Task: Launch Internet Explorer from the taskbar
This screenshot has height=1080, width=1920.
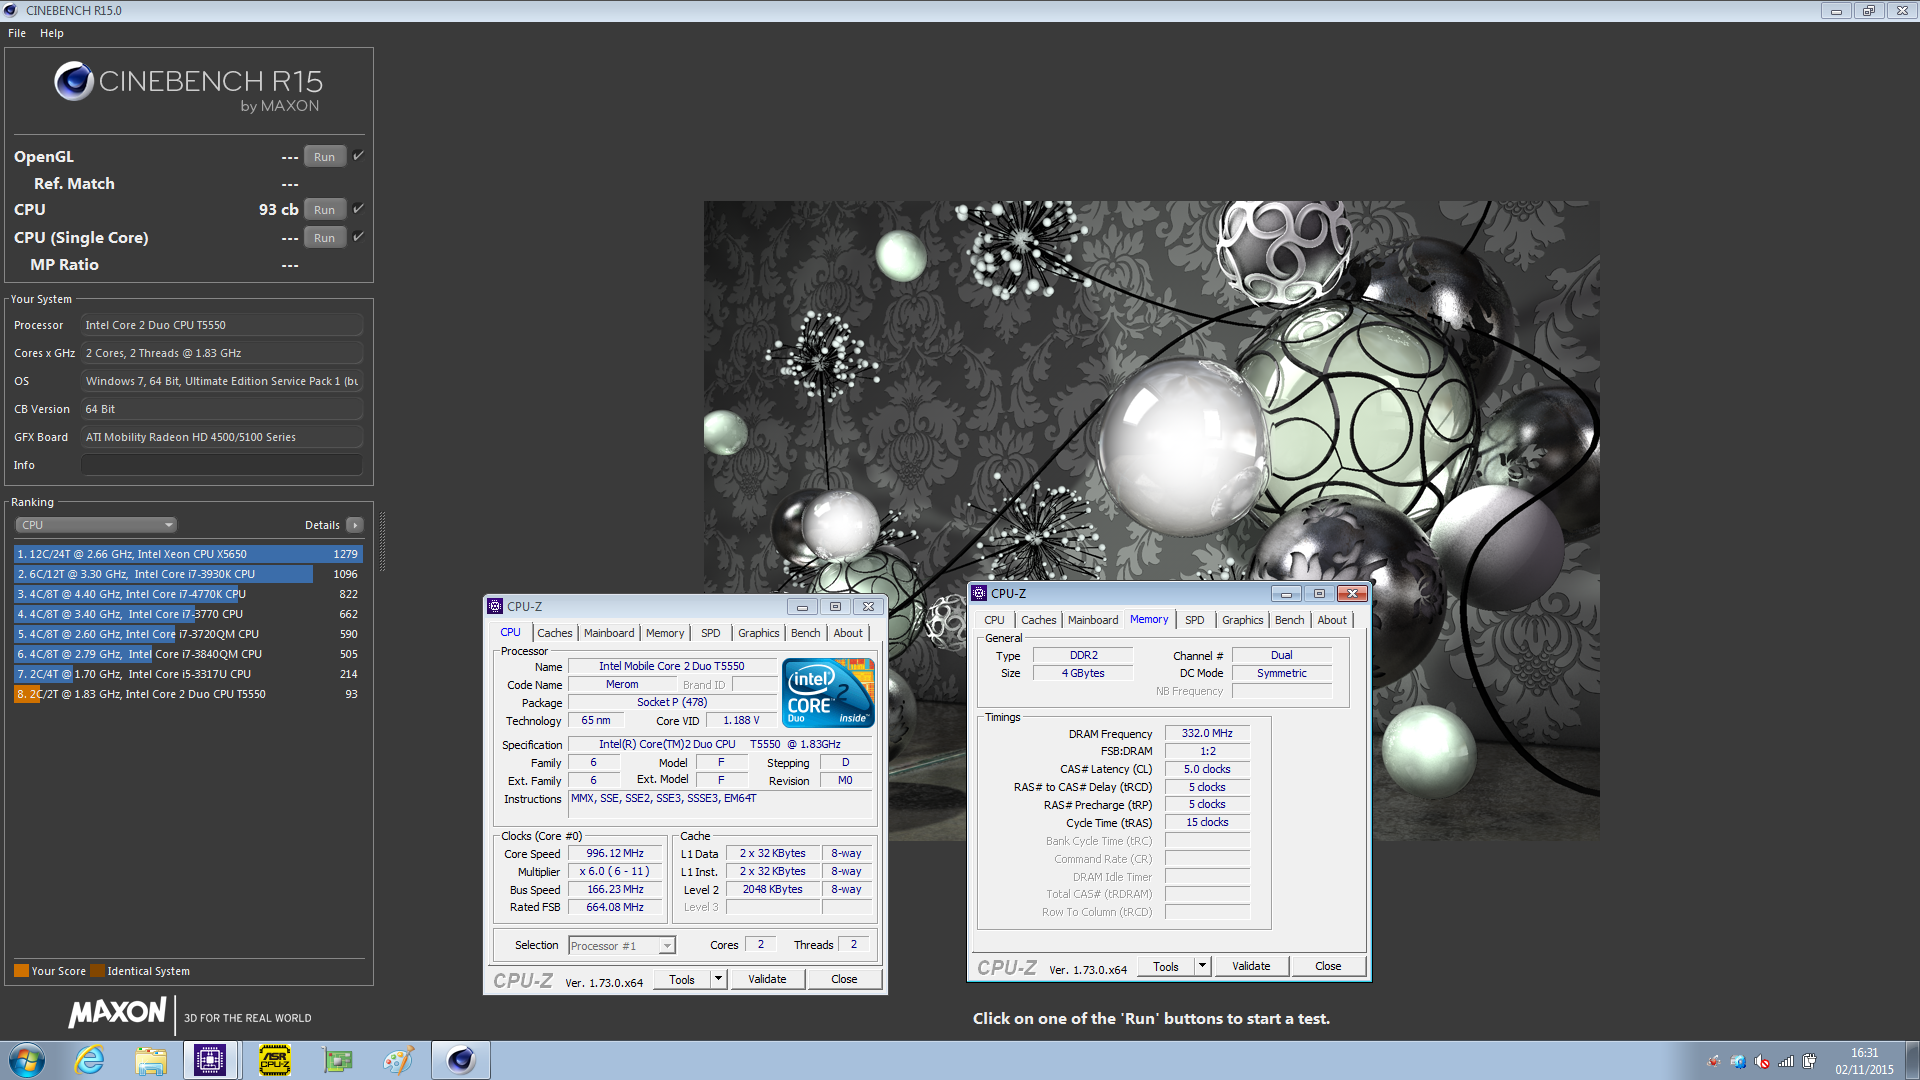Action: click(90, 1060)
